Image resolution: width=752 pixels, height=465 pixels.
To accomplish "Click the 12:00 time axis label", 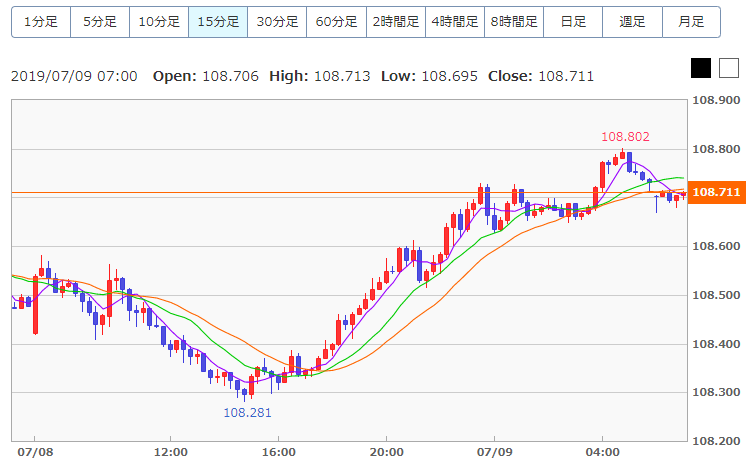I will click(171, 452).
